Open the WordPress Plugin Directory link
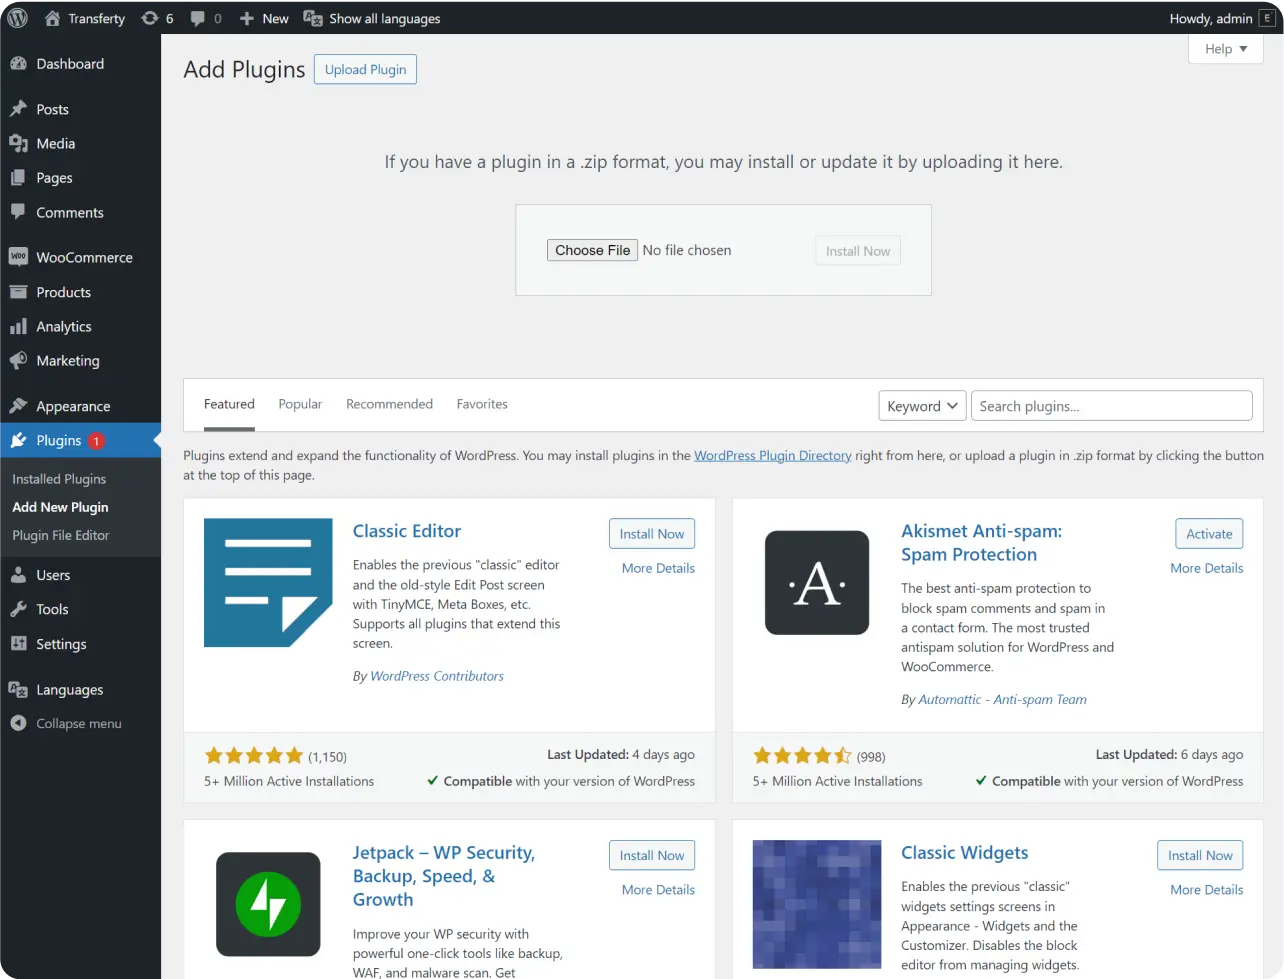 coord(772,455)
